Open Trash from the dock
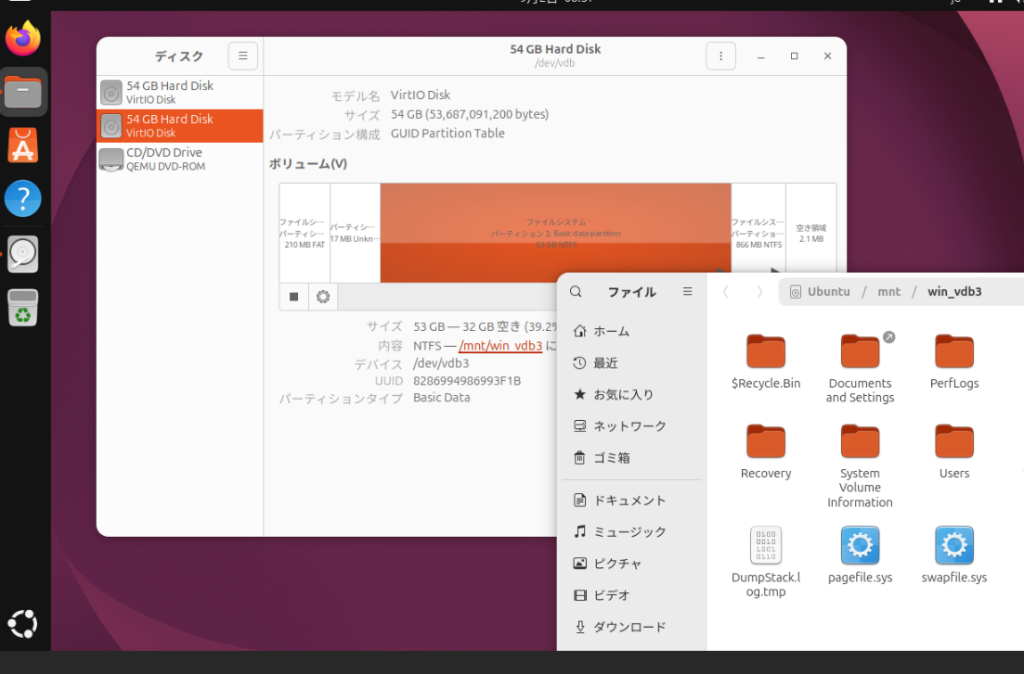Screen dimensions: 1024x674 [x=23, y=307]
